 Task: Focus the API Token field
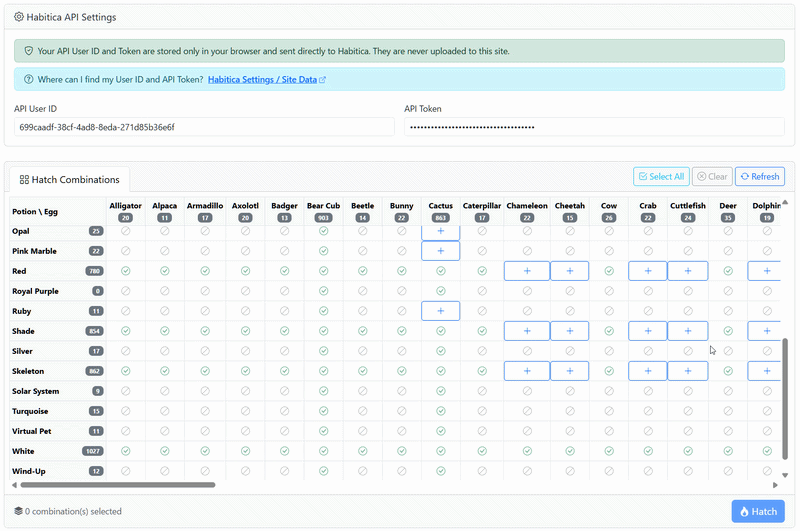594,127
